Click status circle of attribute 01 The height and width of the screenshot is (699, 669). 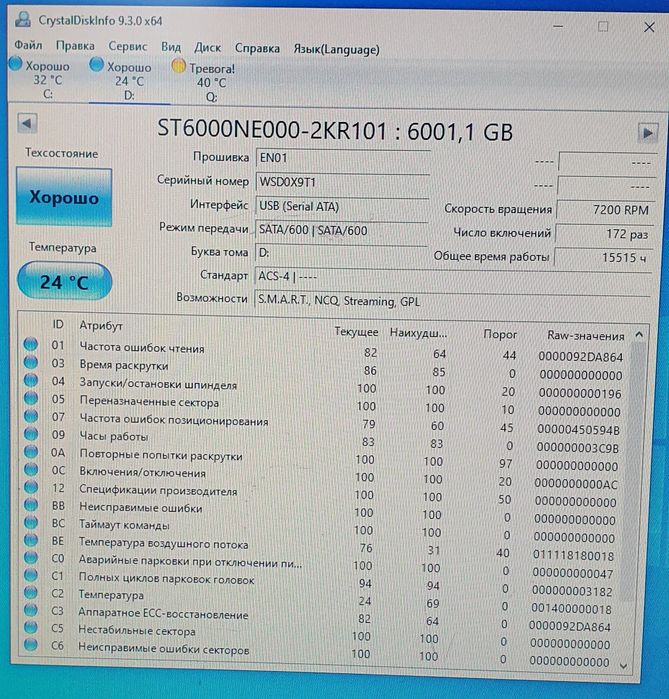point(31,345)
